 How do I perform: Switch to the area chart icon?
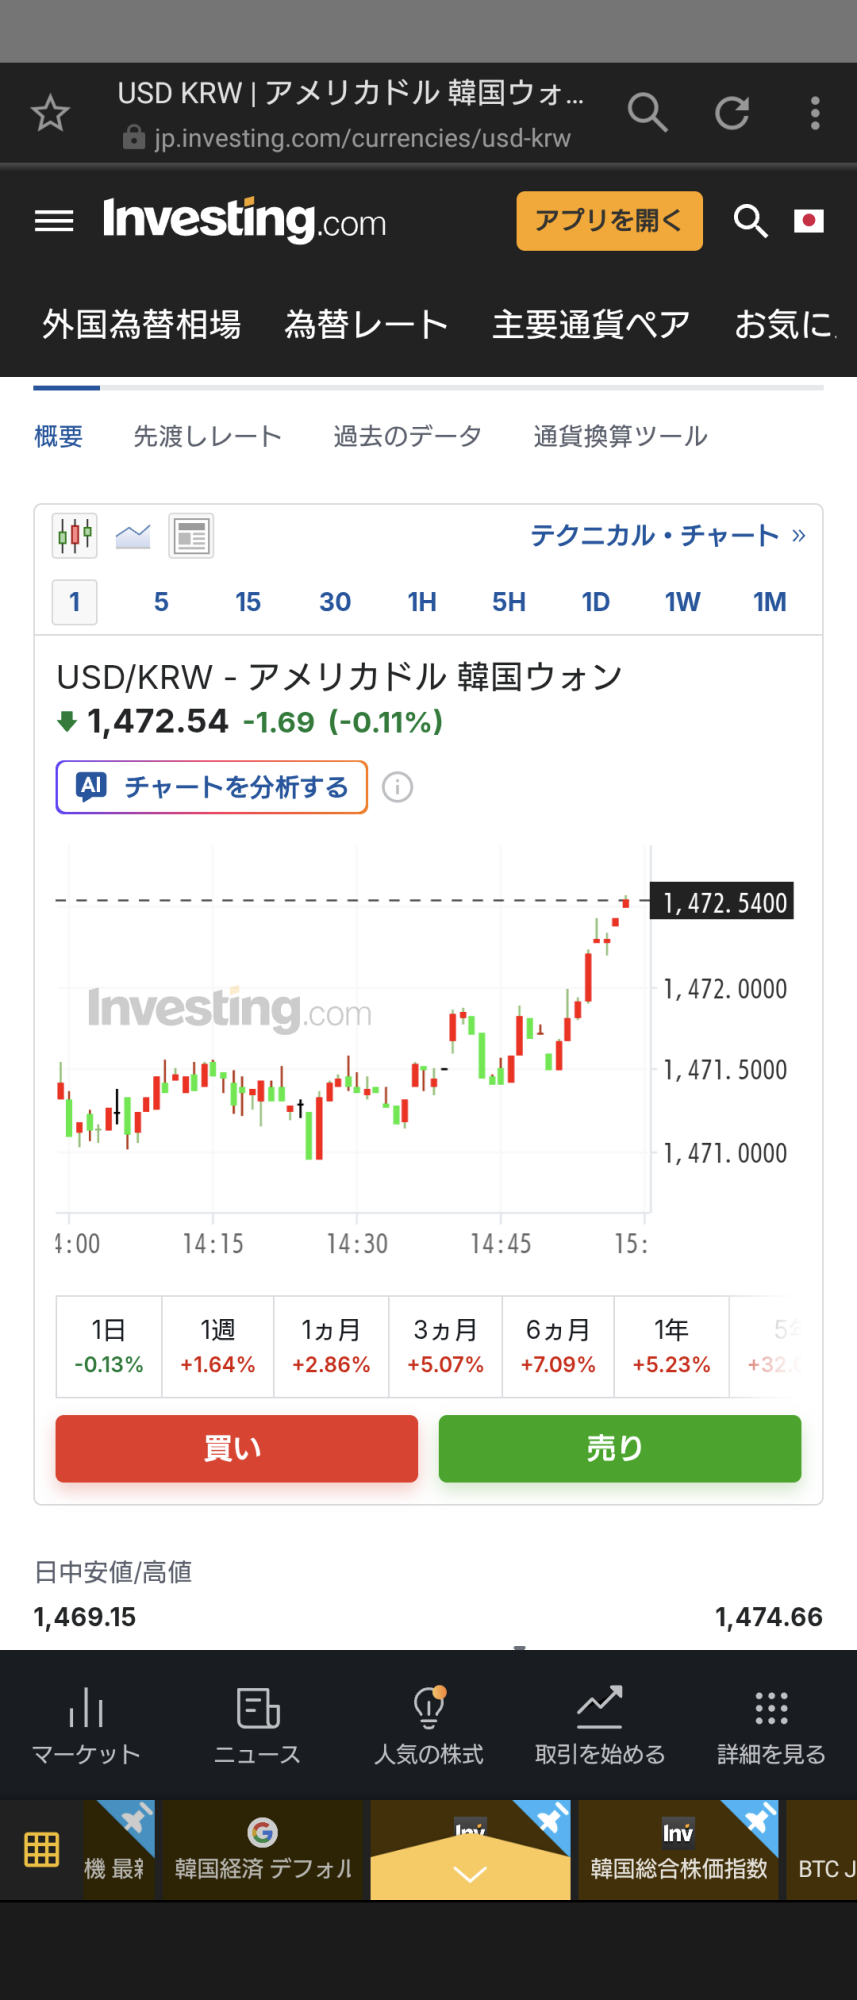(133, 536)
